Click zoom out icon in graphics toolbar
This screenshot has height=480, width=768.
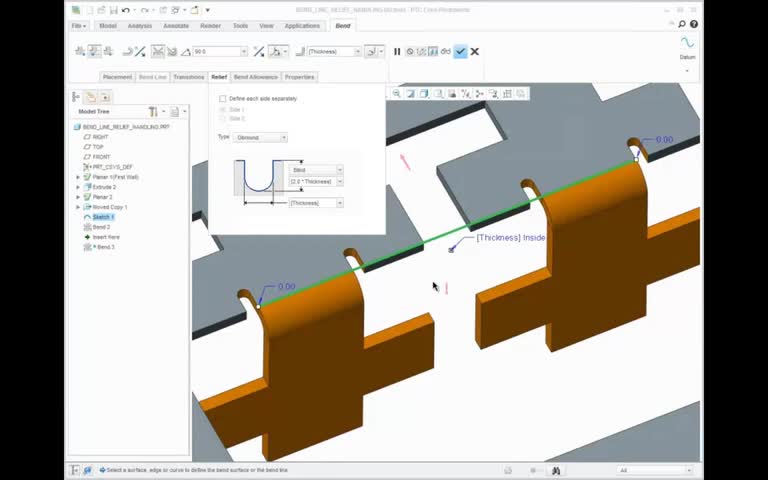pyautogui.click(x=396, y=94)
